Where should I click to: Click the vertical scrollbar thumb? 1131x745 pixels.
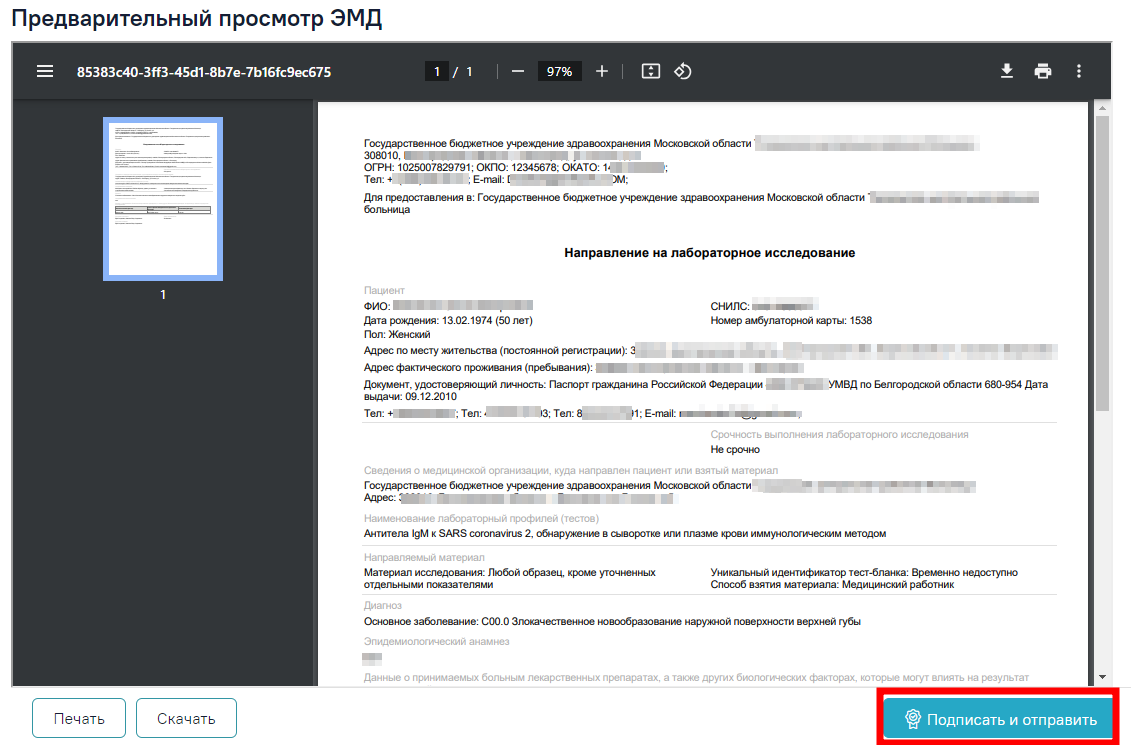pyautogui.click(x=1101, y=263)
